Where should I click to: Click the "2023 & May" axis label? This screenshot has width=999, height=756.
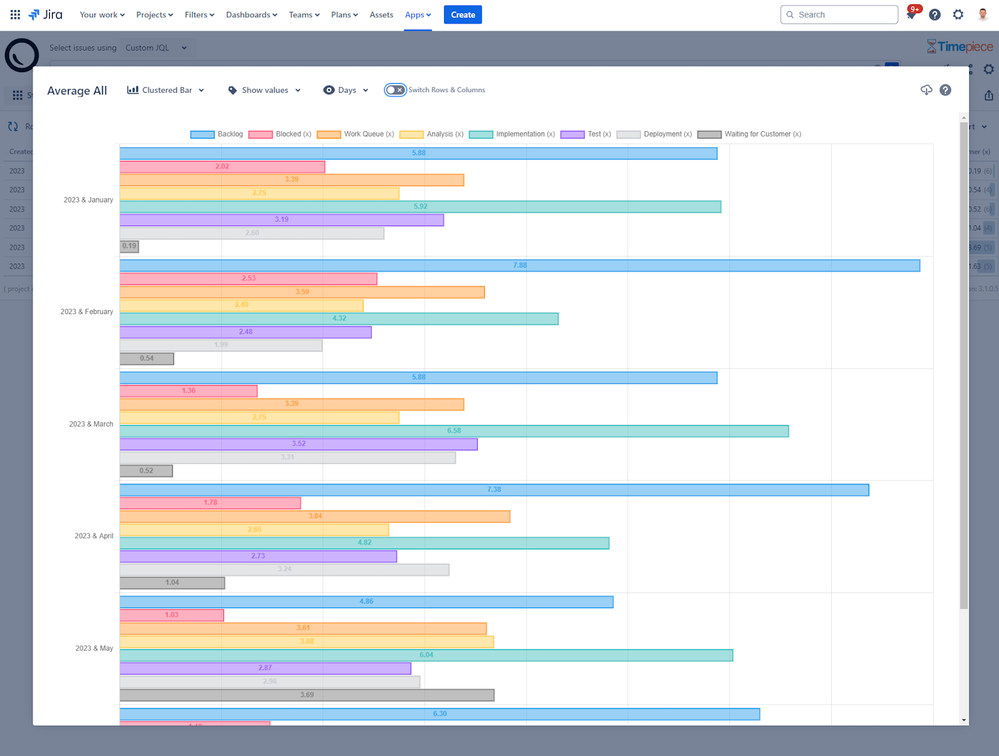(94, 648)
